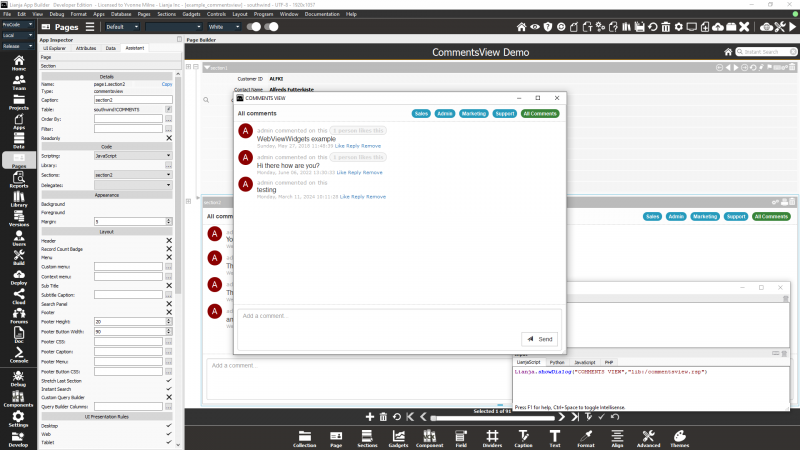The image size is (800, 450).
Task: Go to the Apps workspace
Action: coord(18,121)
